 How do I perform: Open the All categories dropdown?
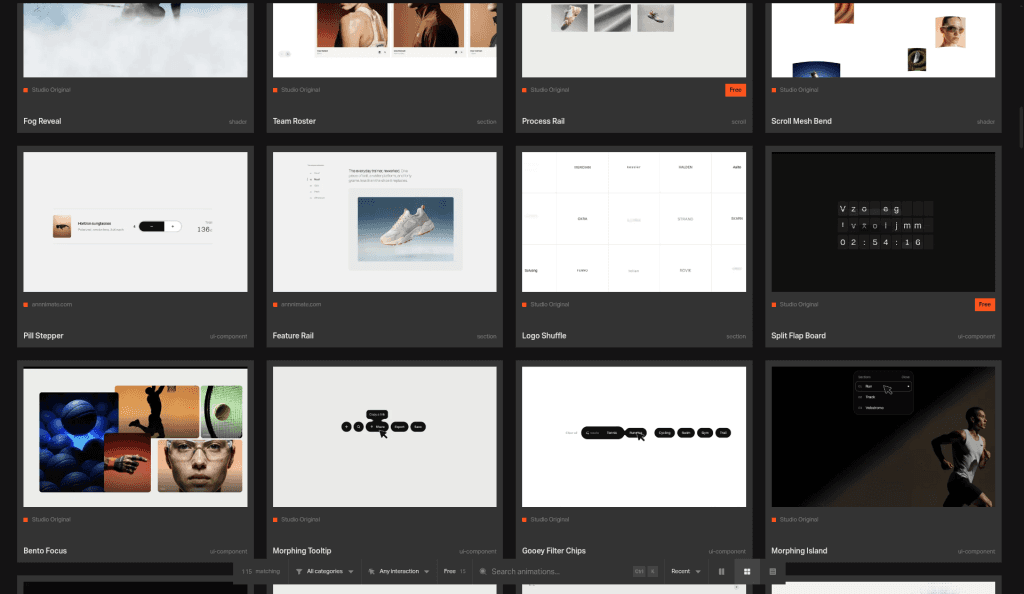(x=325, y=571)
